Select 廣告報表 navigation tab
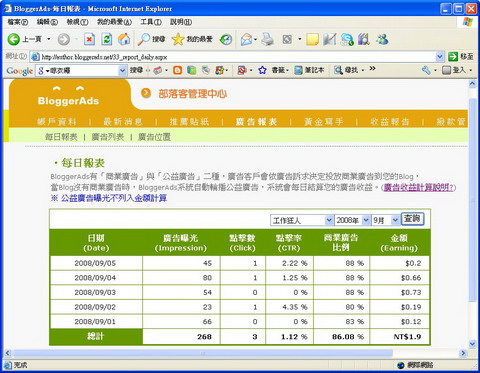The height and width of the screenshot is (373, 480). click(x=257, y=122)
